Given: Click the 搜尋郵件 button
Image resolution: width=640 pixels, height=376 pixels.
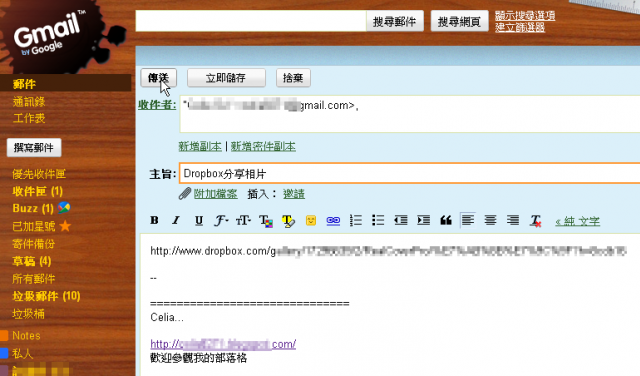Looking at the screenshot, I should click(395, 21).
